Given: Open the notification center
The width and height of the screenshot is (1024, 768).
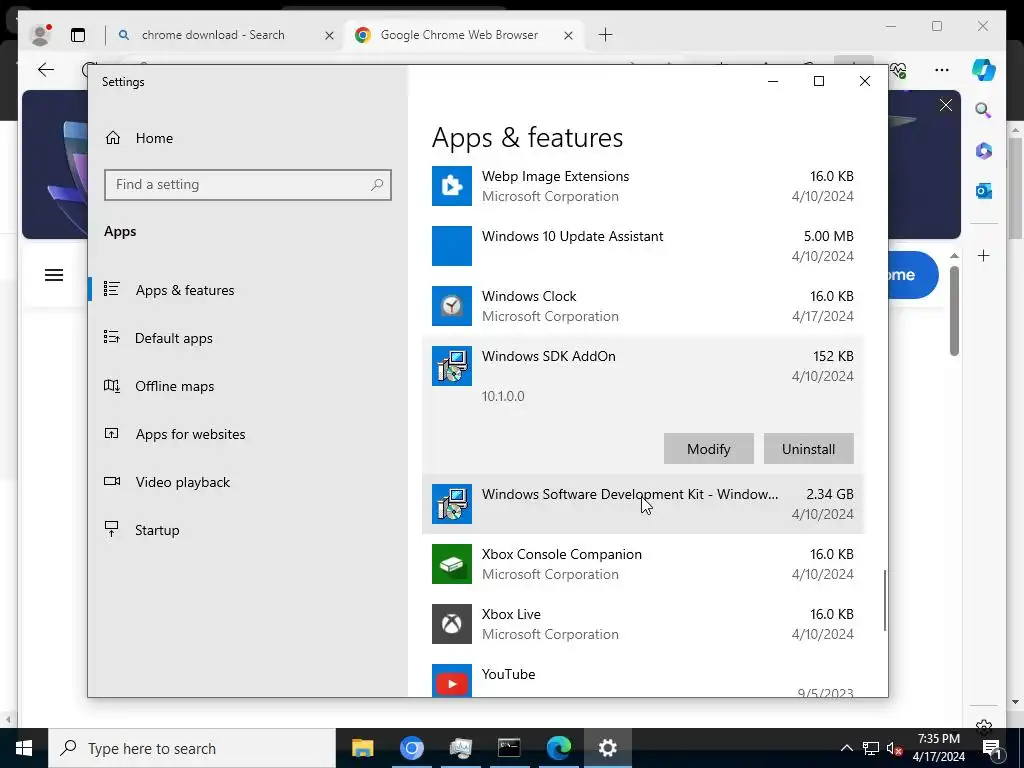Looking at the screenshot, I should click(991, 748).
